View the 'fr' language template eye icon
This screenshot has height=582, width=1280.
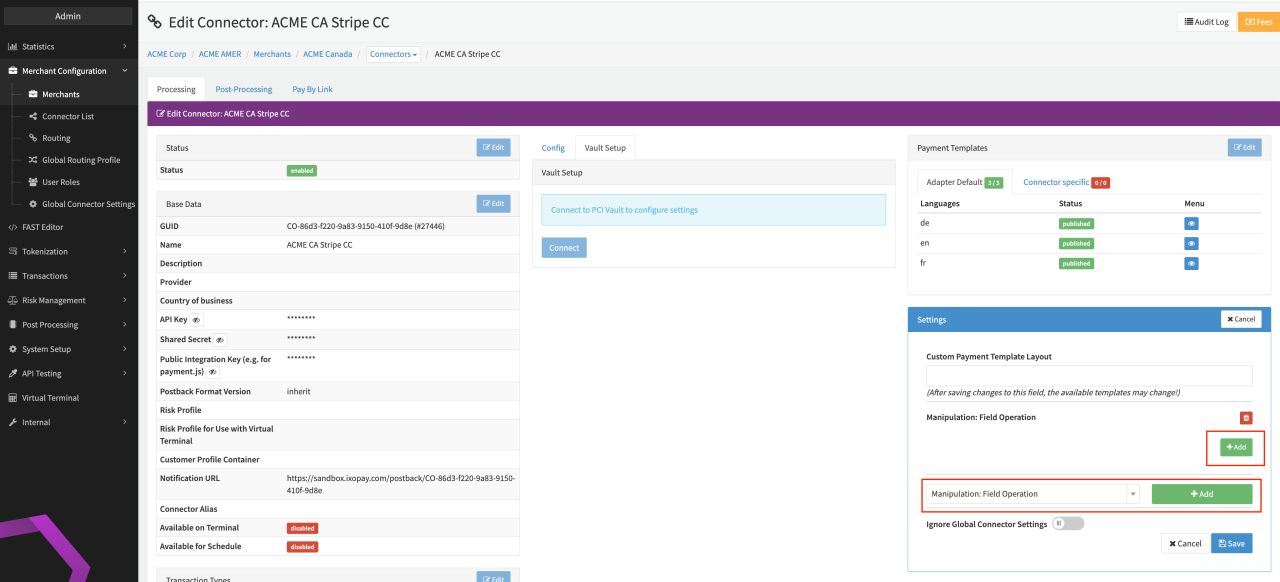[1191, 263]
